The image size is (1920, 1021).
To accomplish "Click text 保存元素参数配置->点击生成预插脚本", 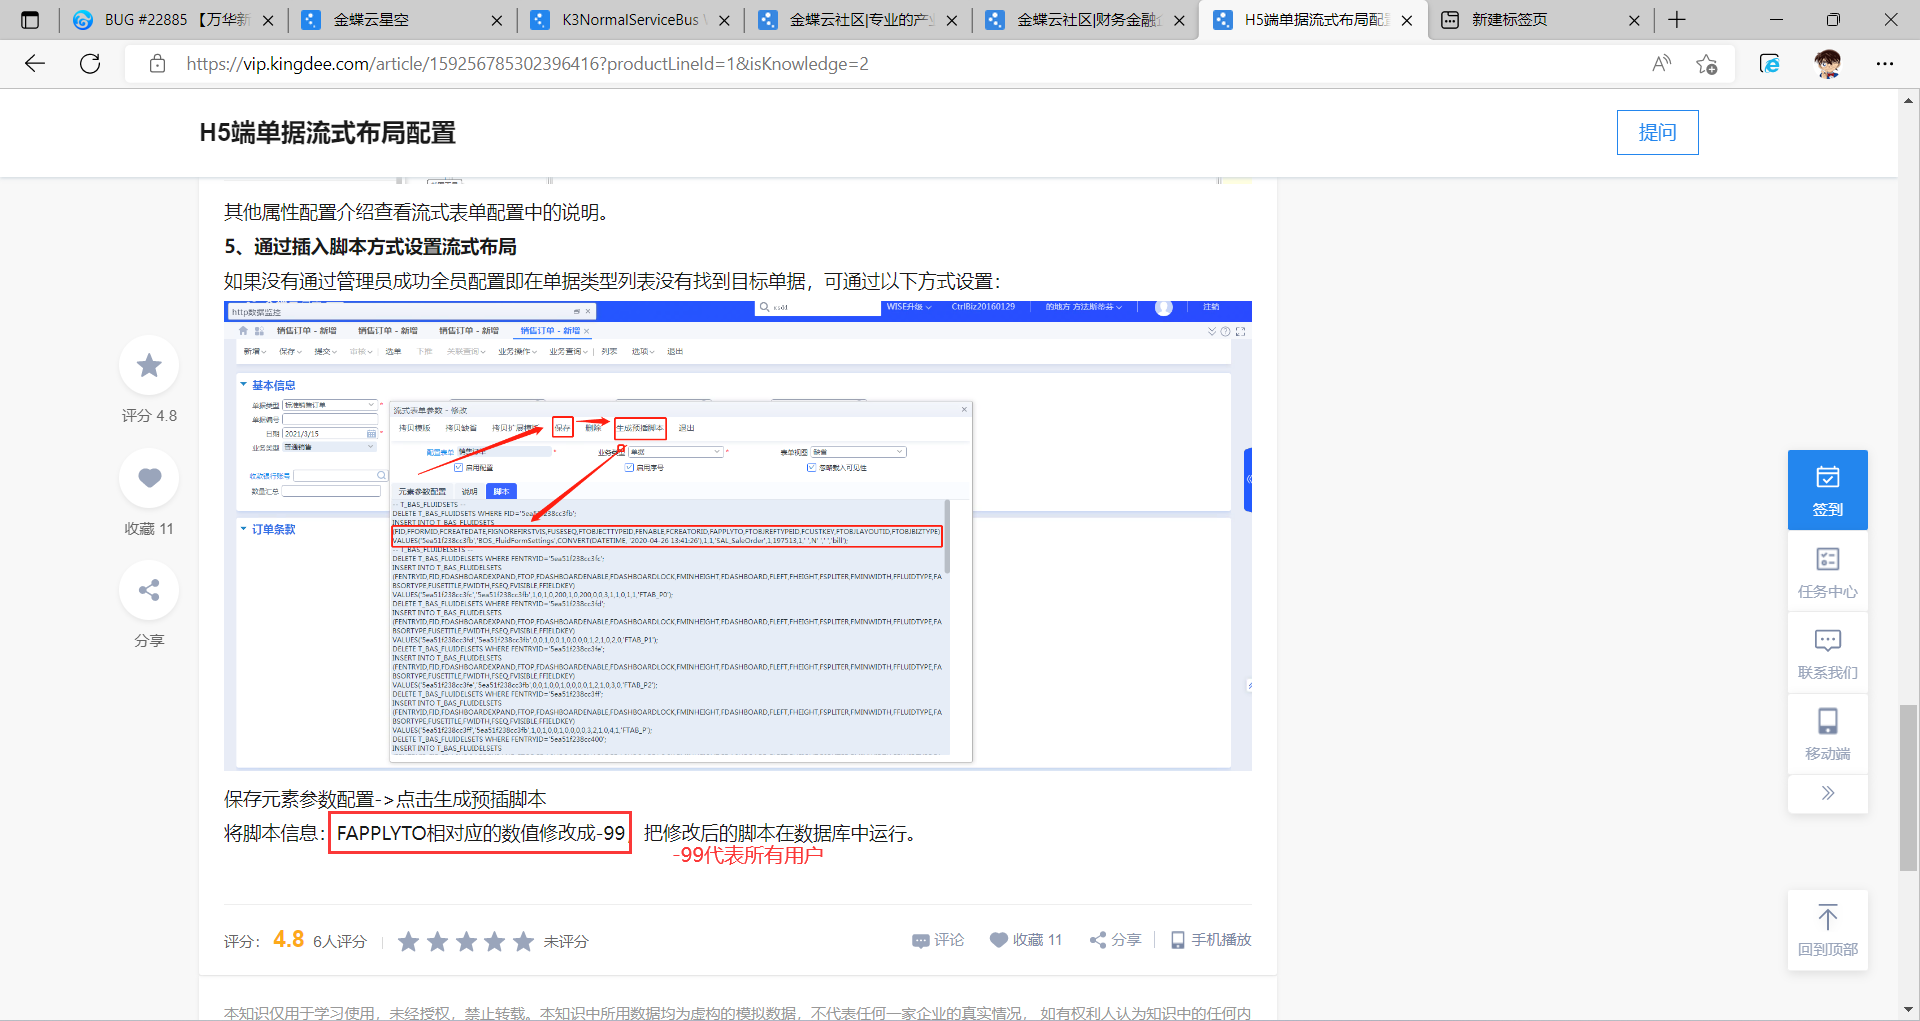I will (385, 799).
